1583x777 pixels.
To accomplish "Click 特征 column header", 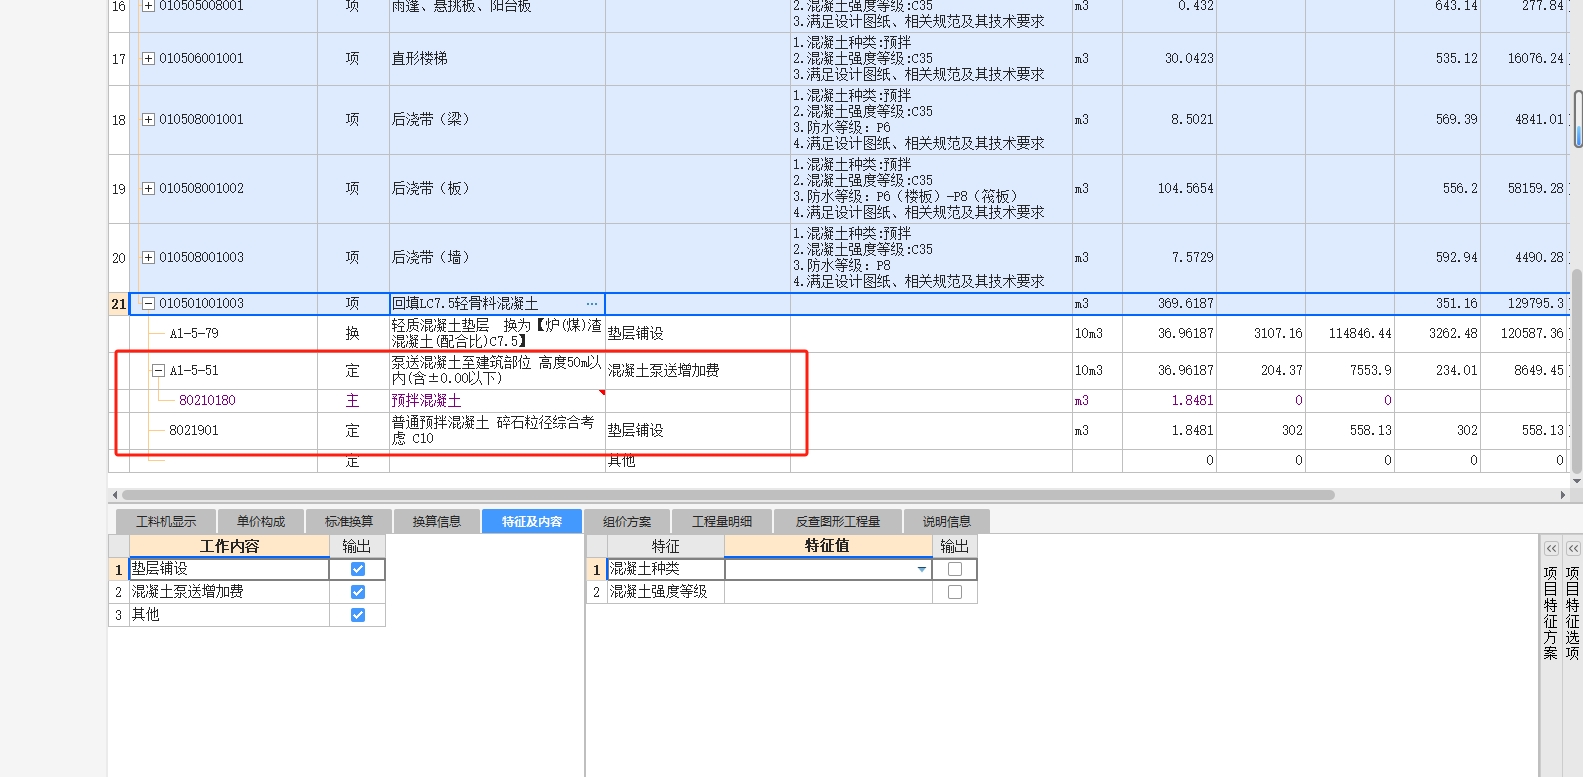I will click(x=665, y=546).
